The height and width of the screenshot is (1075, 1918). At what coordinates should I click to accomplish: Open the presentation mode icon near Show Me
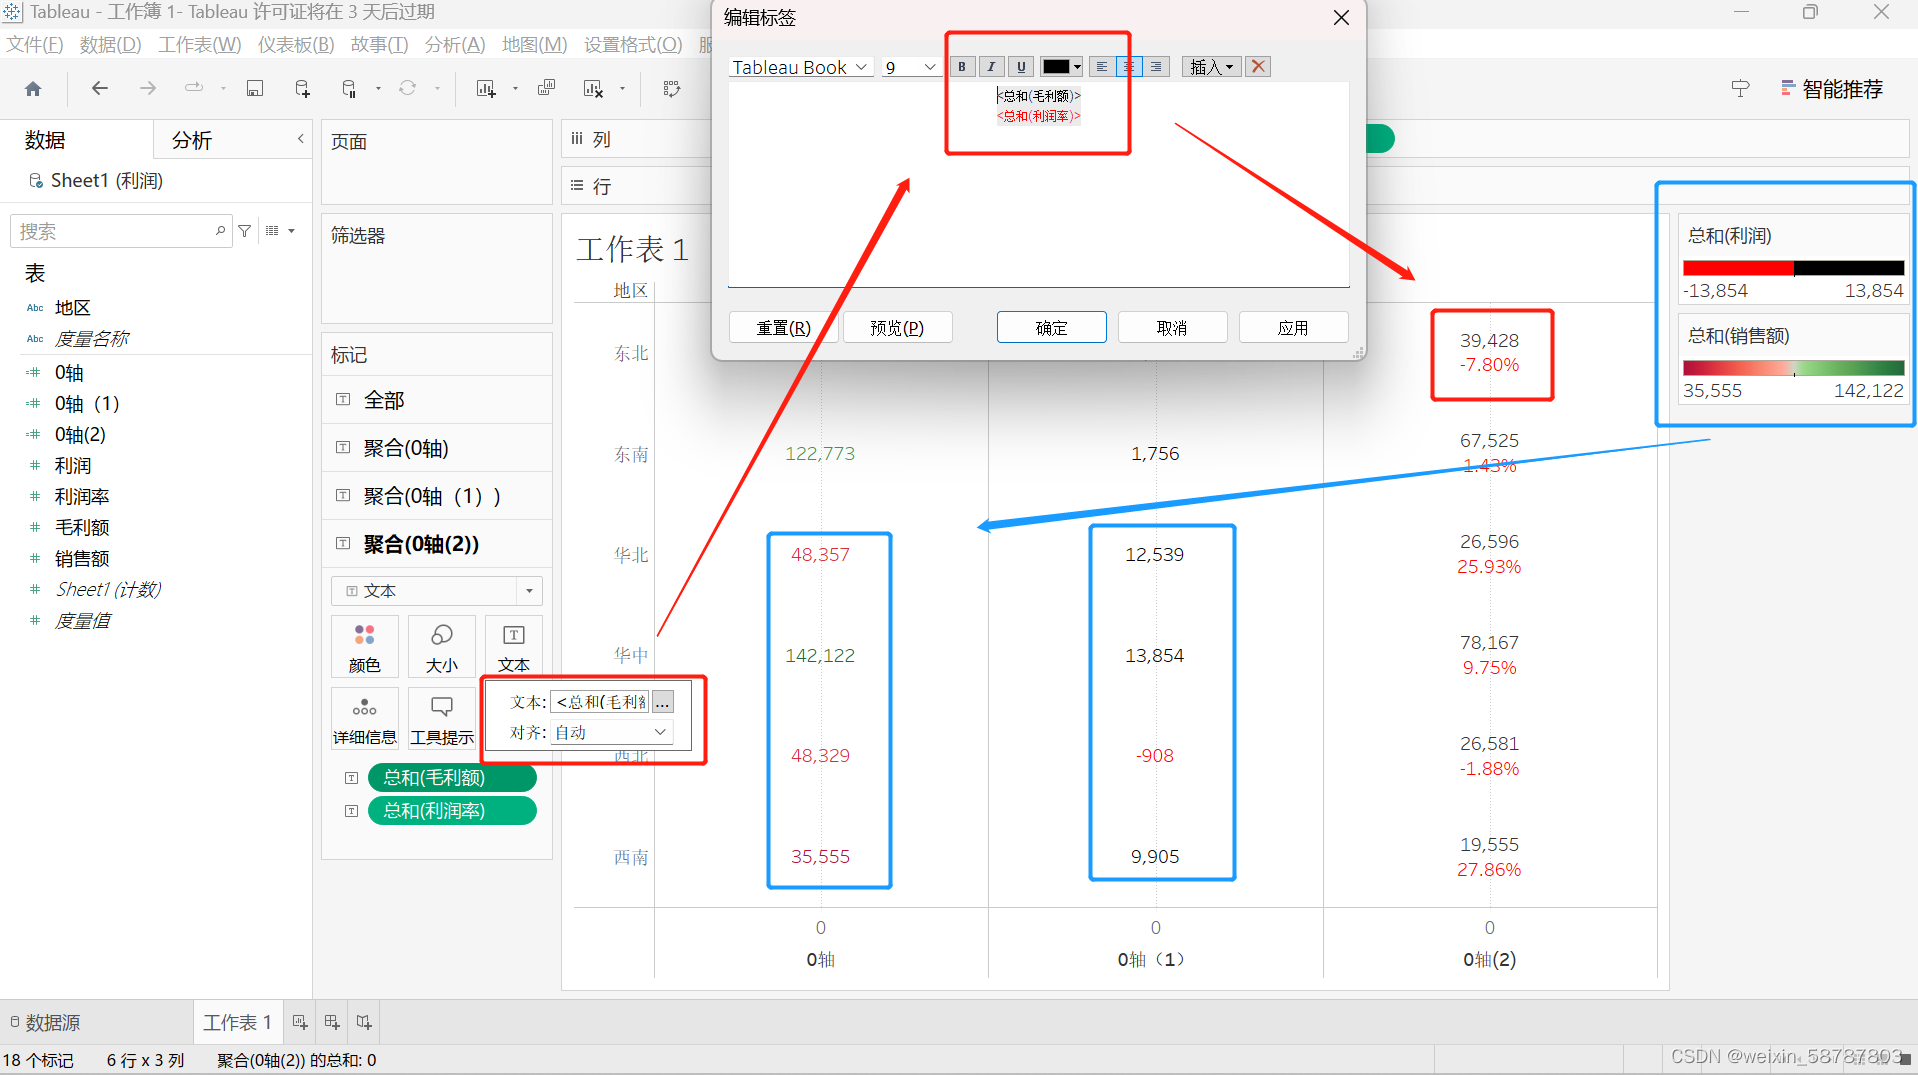[1740, 89]
